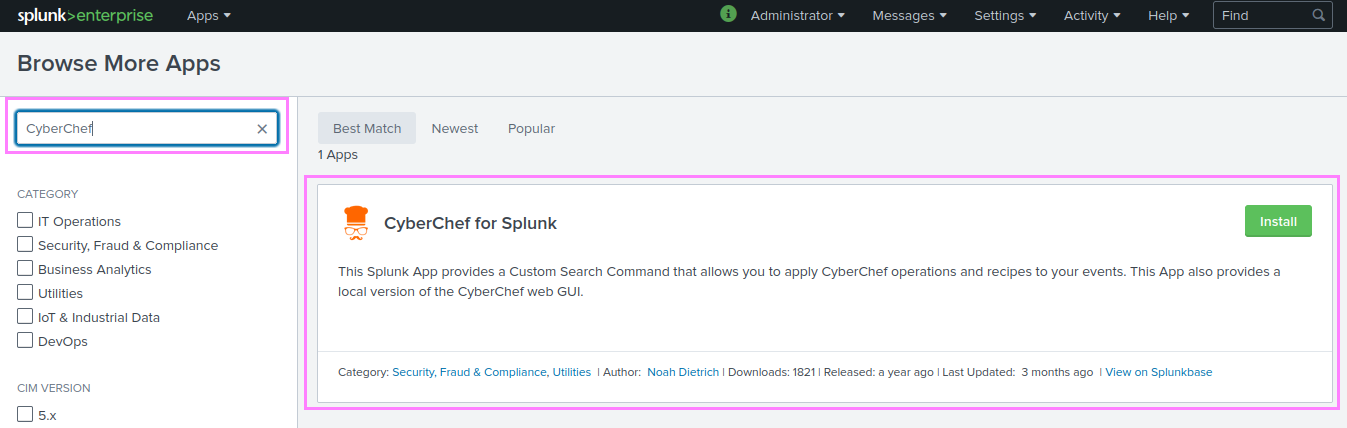
Task: Check the DevOps category
Action: point(25,340)
